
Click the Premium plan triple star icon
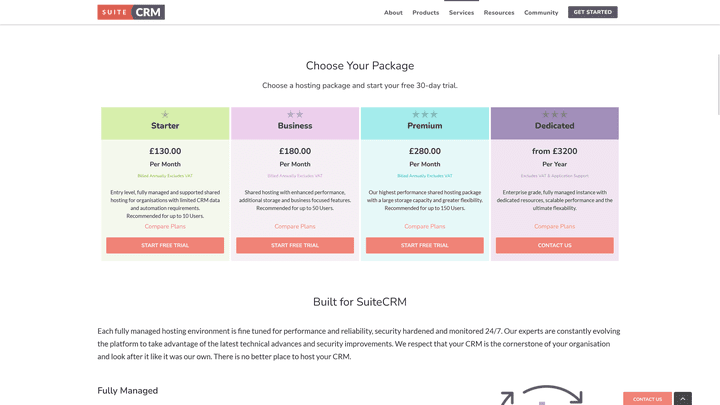click(x=425, y=115)
